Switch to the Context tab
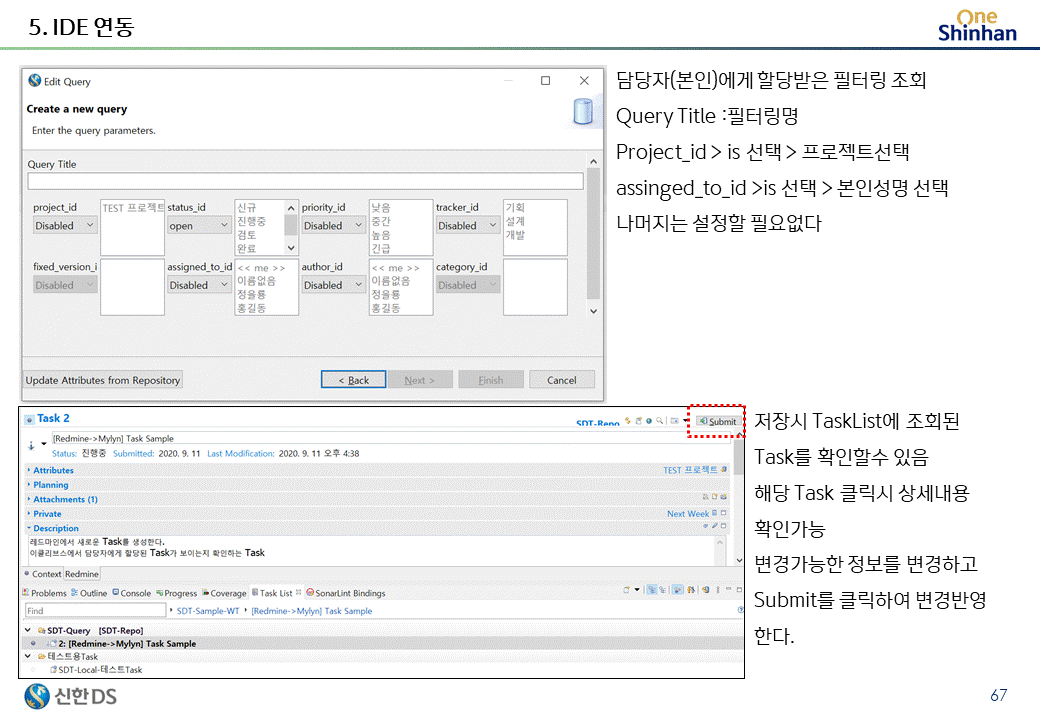This screenshot has height=720, width=1040. click(x=42, y=574)
